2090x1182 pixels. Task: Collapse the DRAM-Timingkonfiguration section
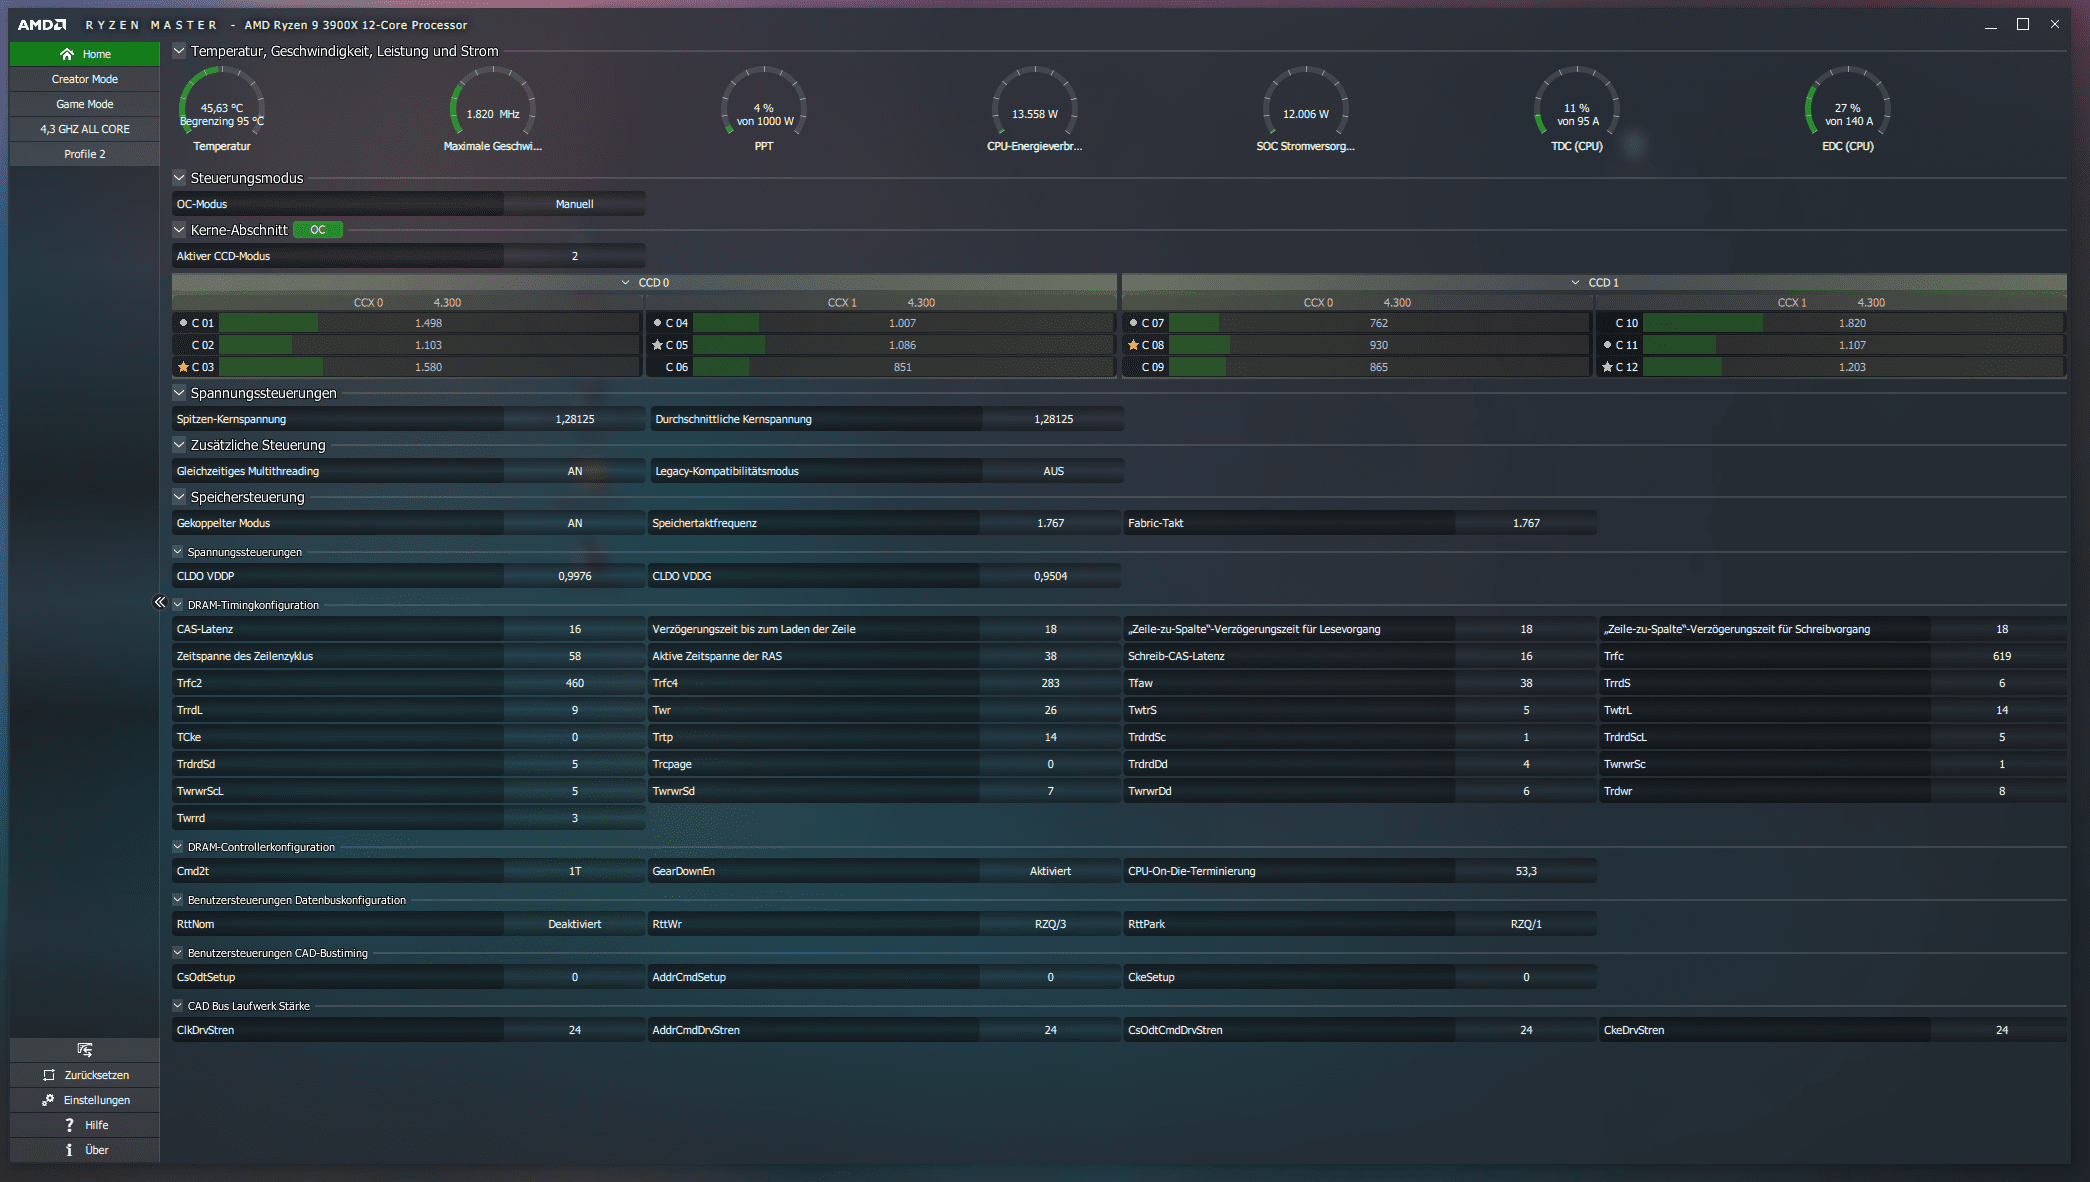click(178, 605)
